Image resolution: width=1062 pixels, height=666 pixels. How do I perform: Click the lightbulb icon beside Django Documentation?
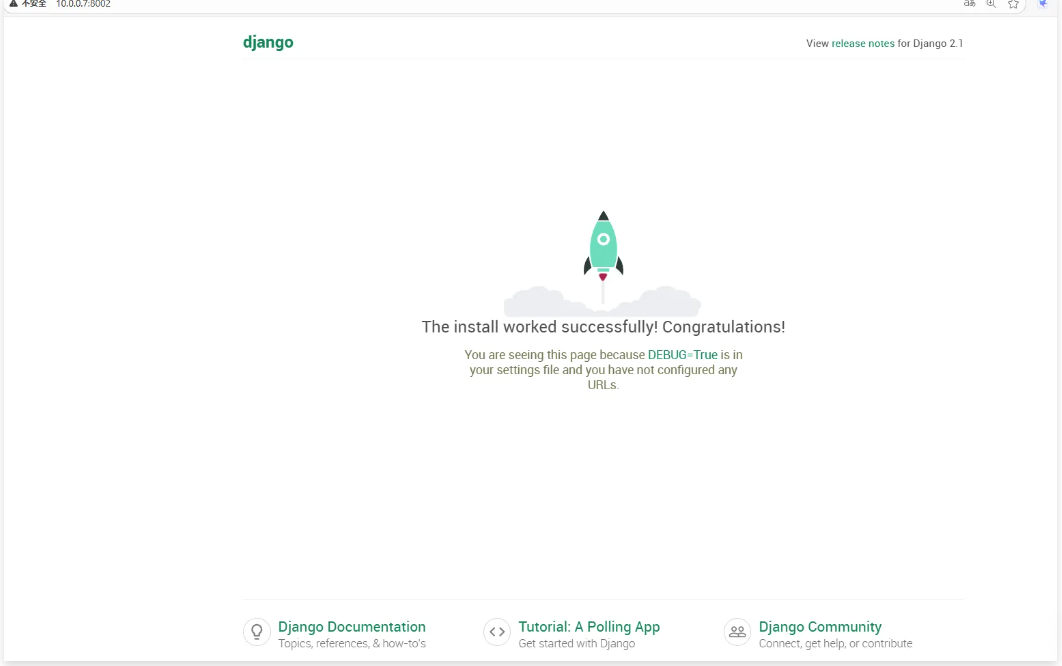(257, 632)
